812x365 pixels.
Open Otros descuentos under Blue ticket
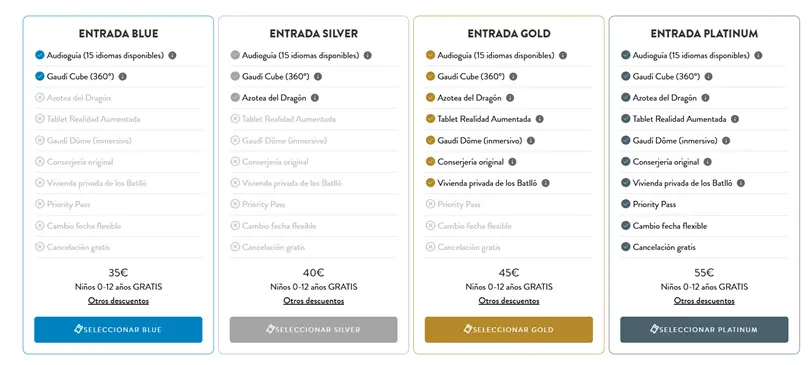click(118, 301)
